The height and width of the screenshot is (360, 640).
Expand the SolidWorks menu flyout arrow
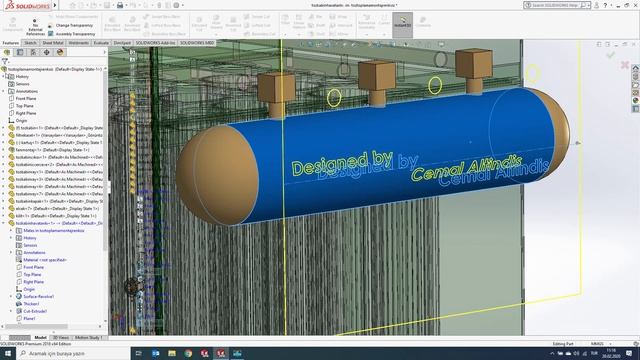(x=55, y=5)
